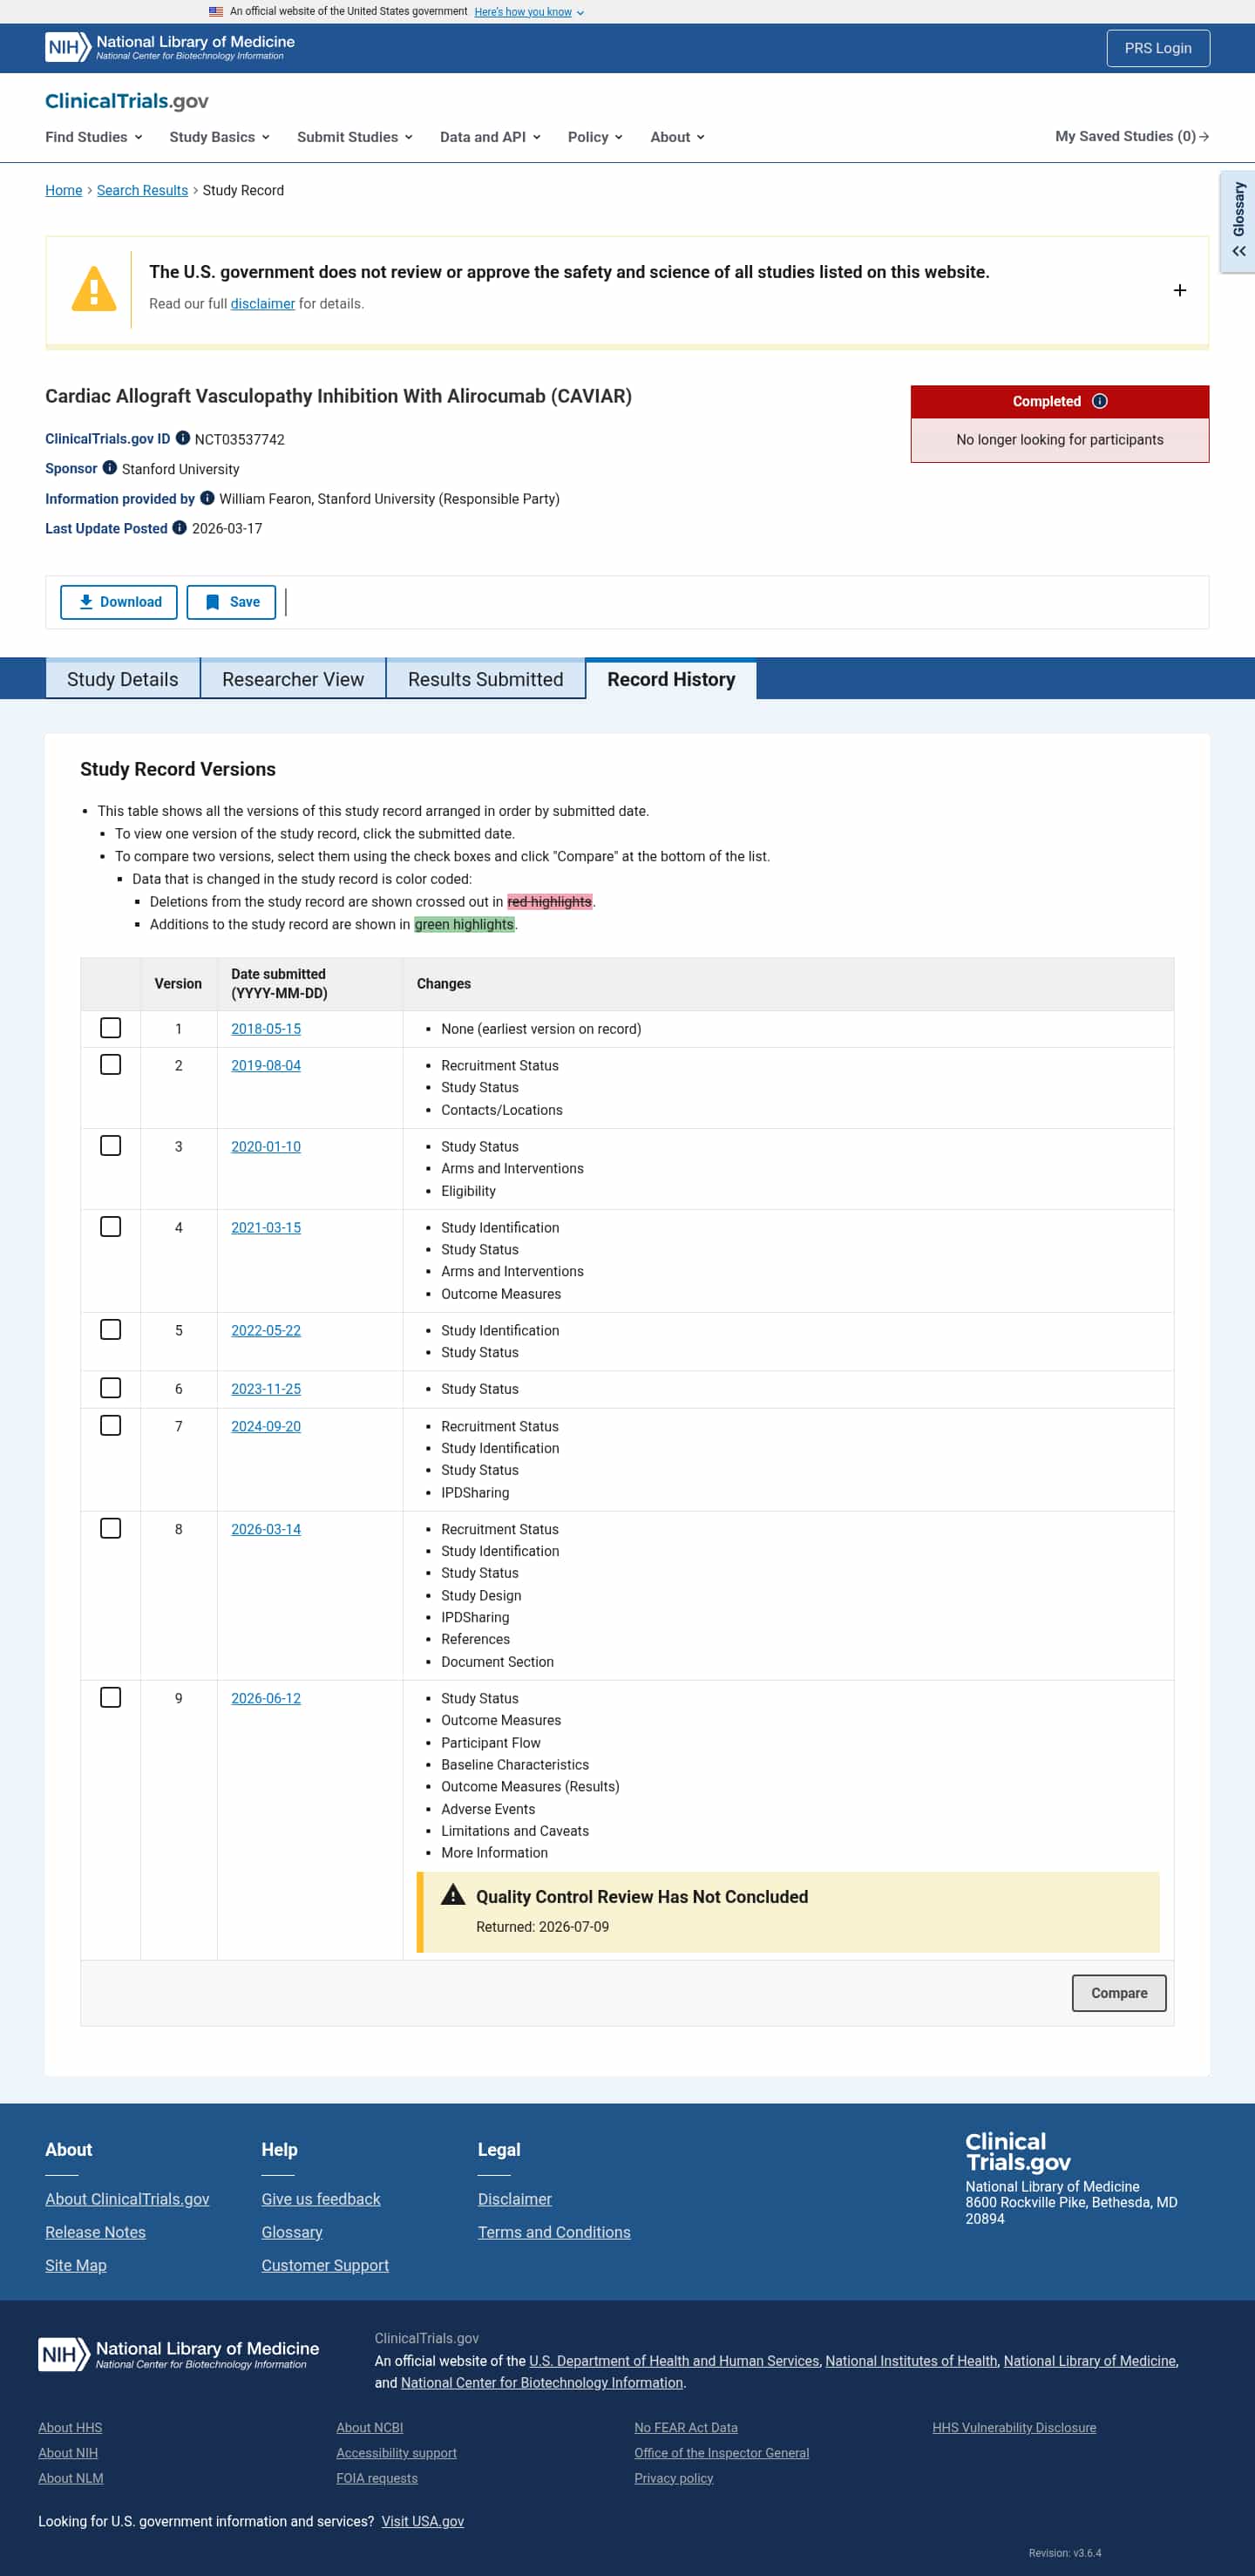Save this study
This screenshot has width=1255, height=2576.
point(231,602)
